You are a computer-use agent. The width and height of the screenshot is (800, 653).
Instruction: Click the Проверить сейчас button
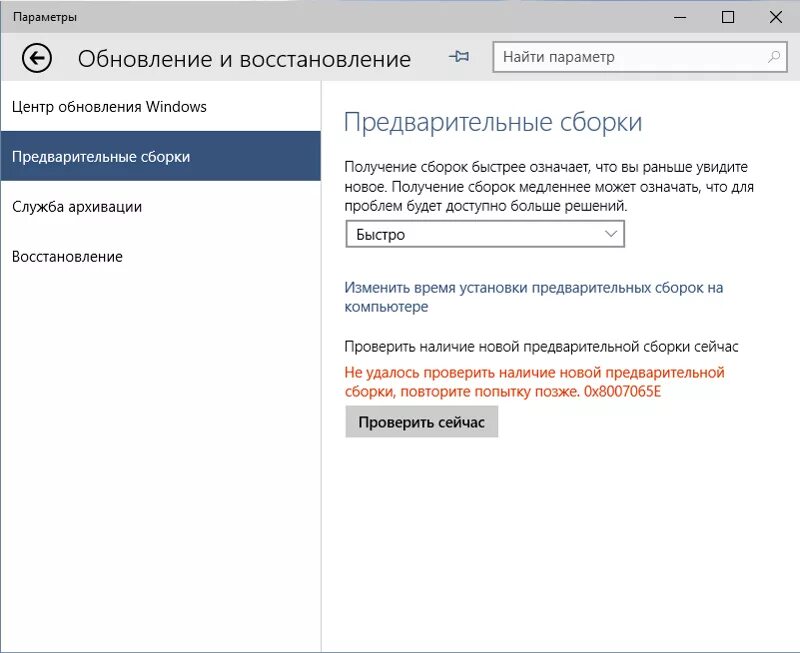421,422
